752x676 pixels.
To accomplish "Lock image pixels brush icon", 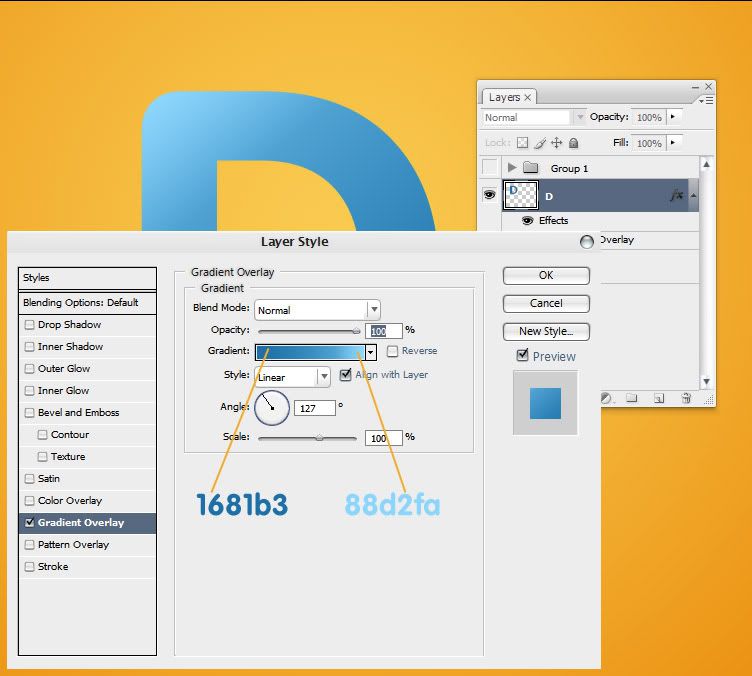I will 540,143.
